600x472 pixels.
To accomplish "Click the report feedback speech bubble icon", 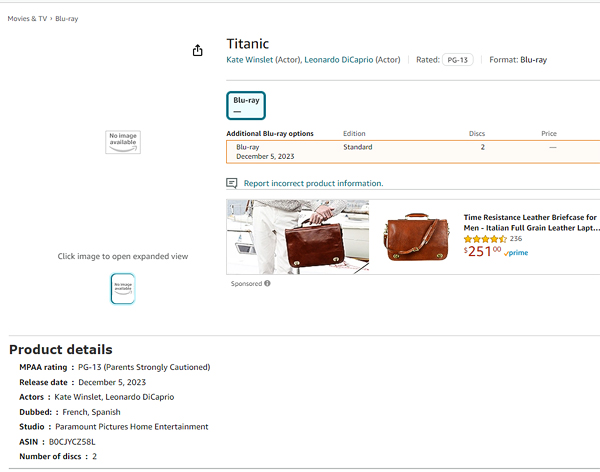I will 232,183.
